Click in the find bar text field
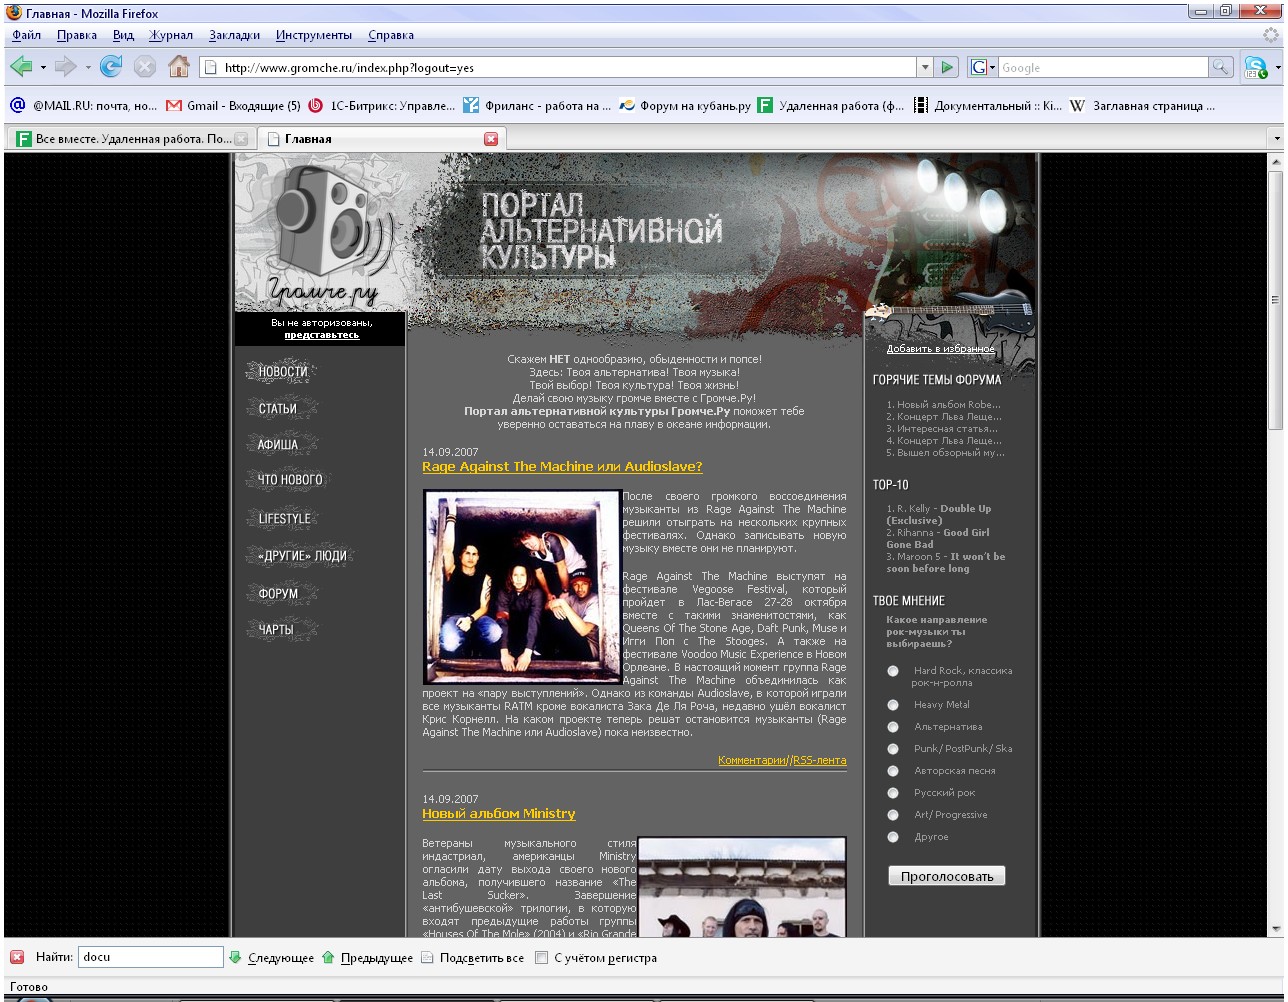The width and height of the screenshot is (1288, 1002). coord(150,957)
